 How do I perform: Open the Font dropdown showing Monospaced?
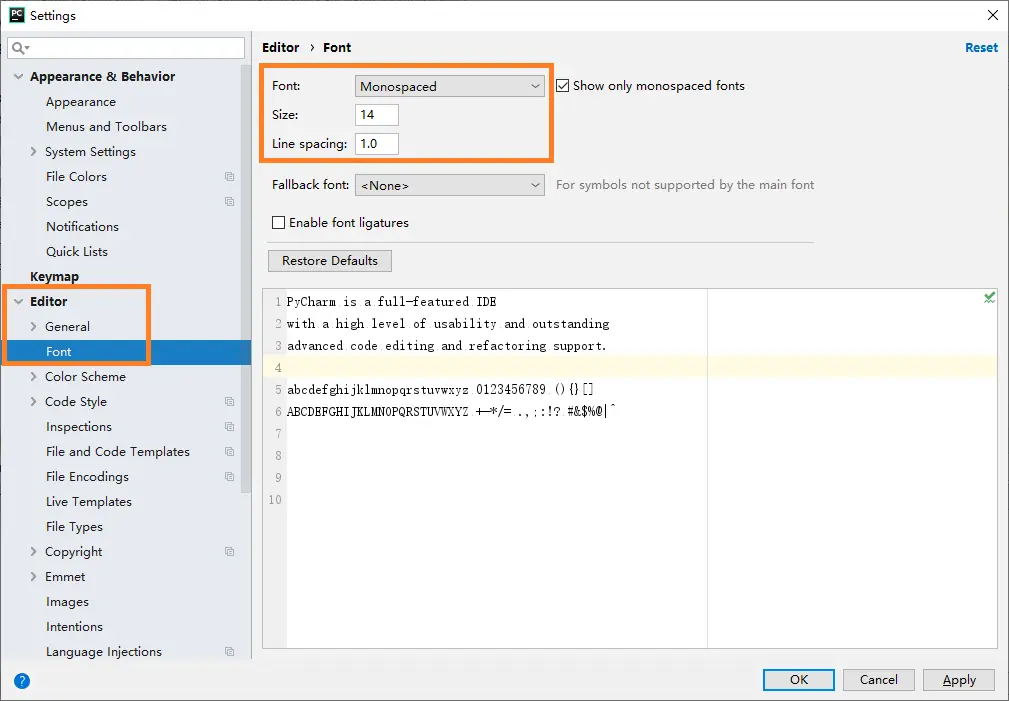coord(449,86)
